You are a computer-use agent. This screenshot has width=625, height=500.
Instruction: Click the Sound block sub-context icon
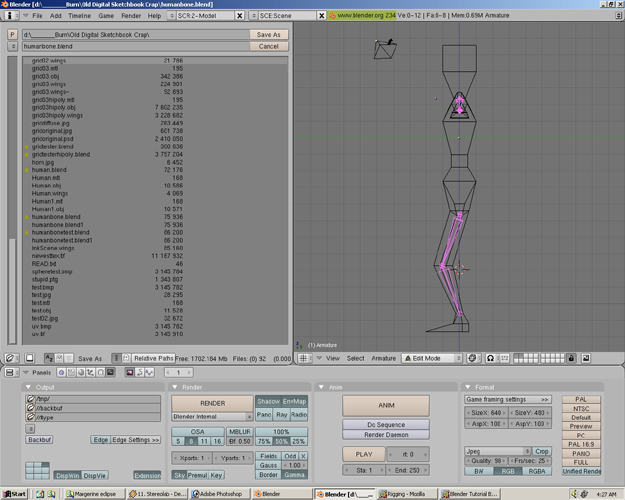(x=149, y=372)
